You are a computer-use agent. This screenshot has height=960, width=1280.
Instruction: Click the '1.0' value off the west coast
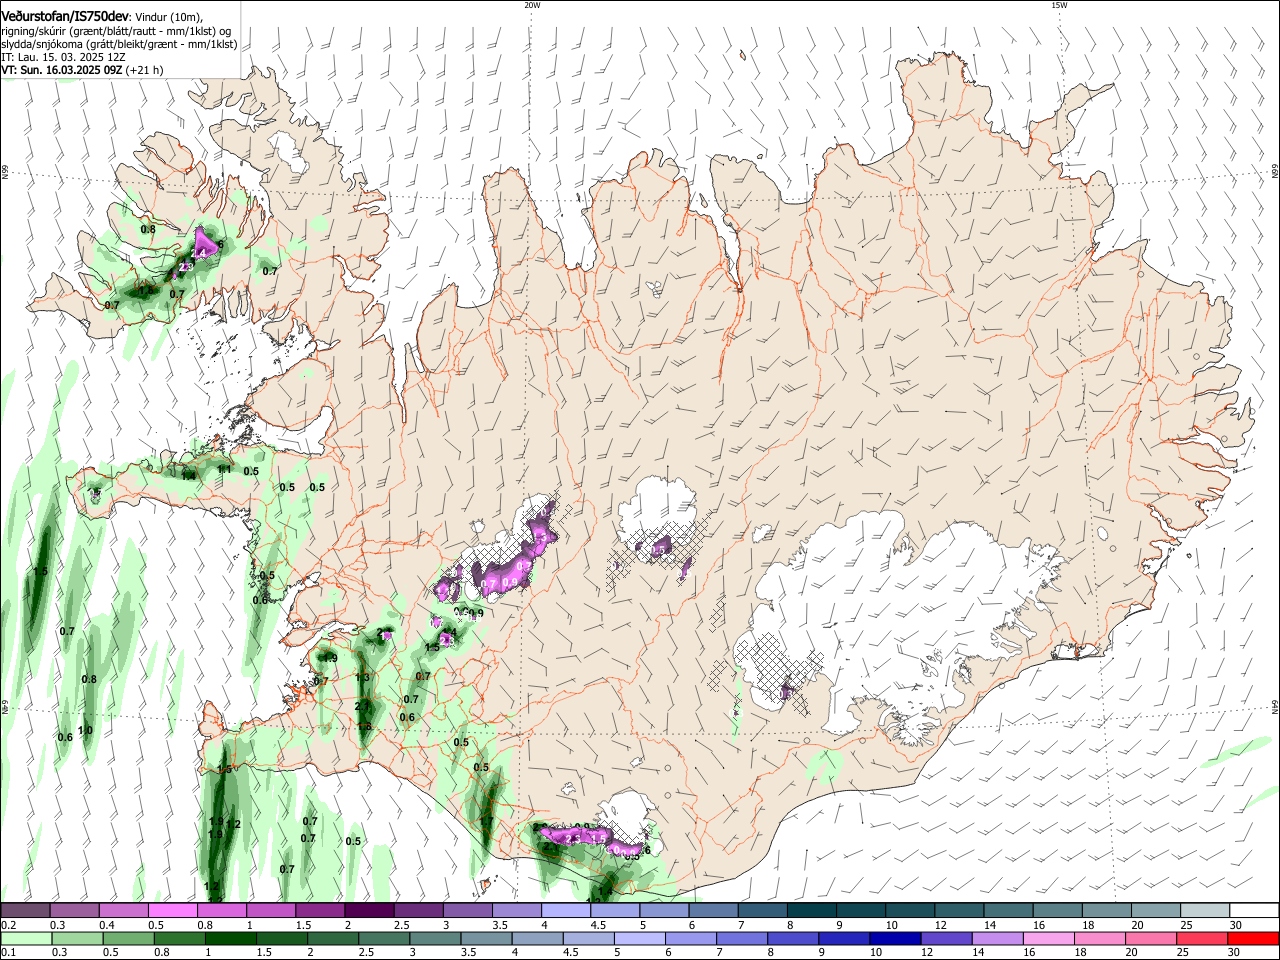point(85,731)
